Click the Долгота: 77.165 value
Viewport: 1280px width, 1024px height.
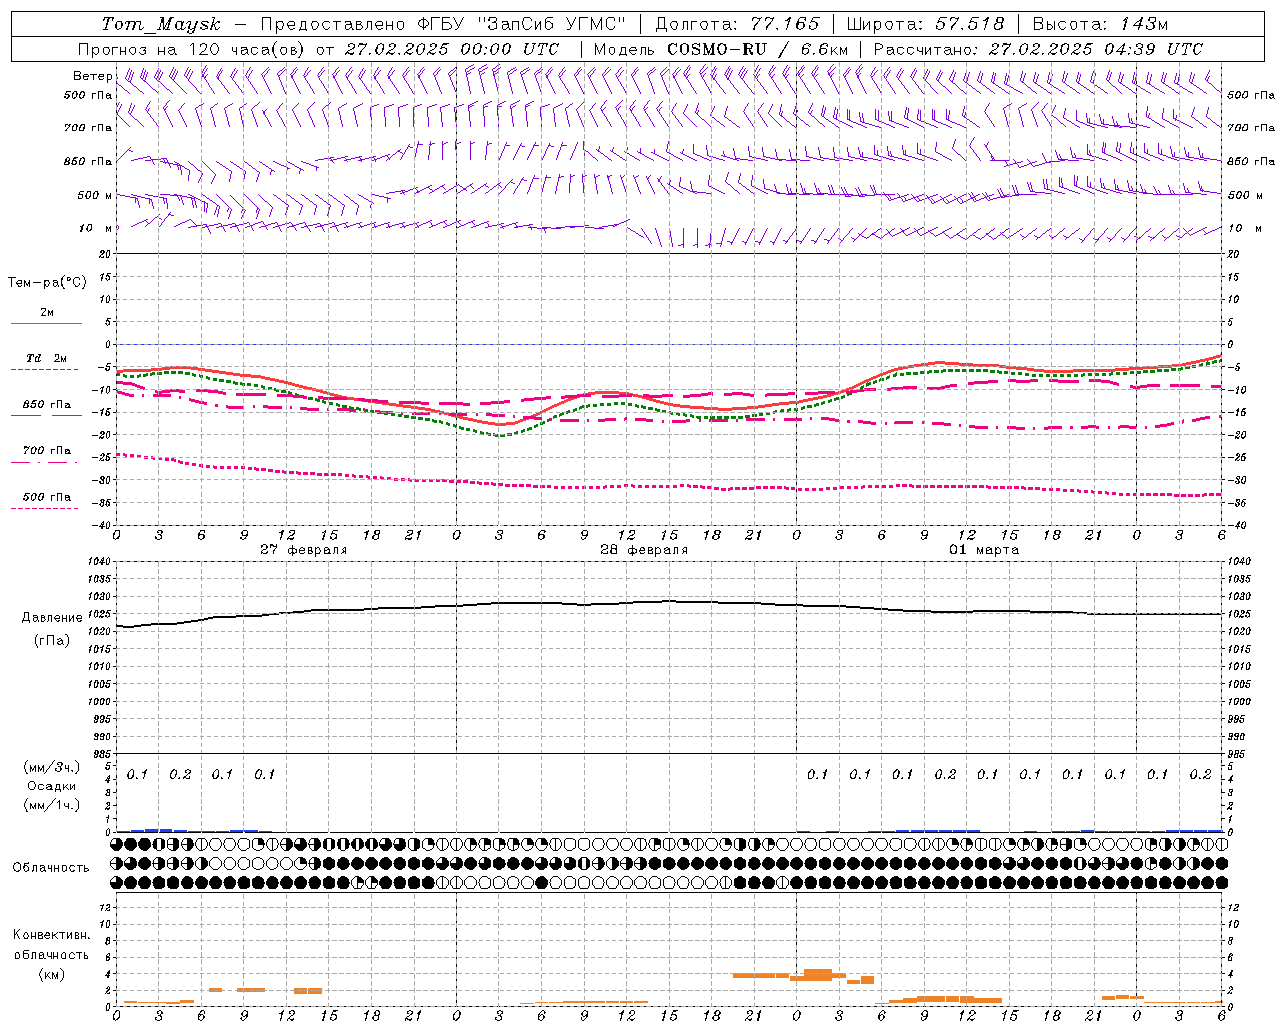click(x=737, y=24)
